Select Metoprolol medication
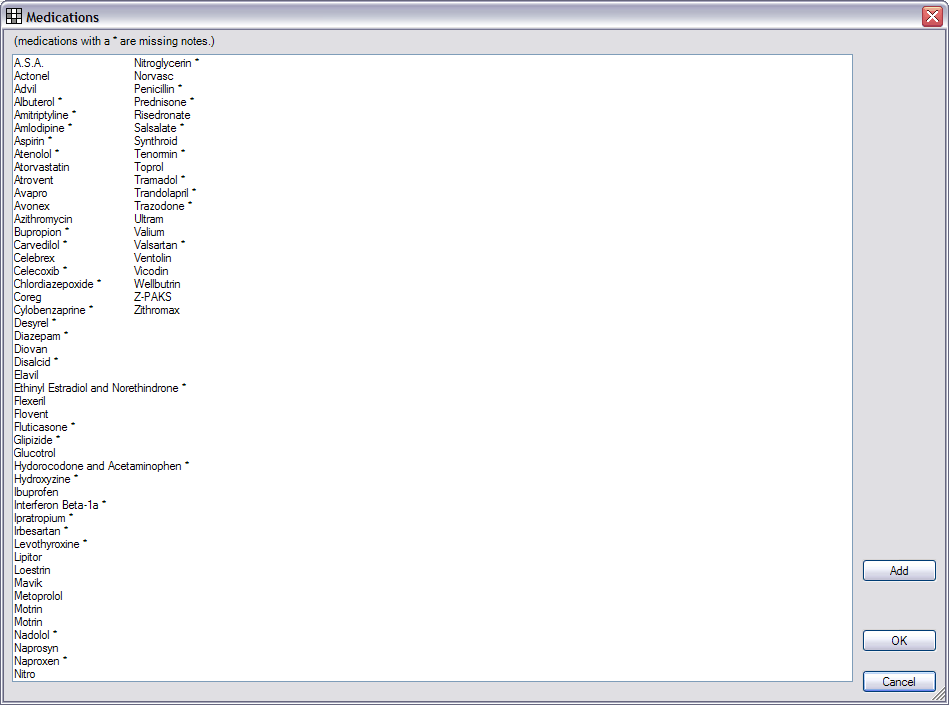Image resolution: width=949 pixels, height=705 pixels. coord(38,596)
